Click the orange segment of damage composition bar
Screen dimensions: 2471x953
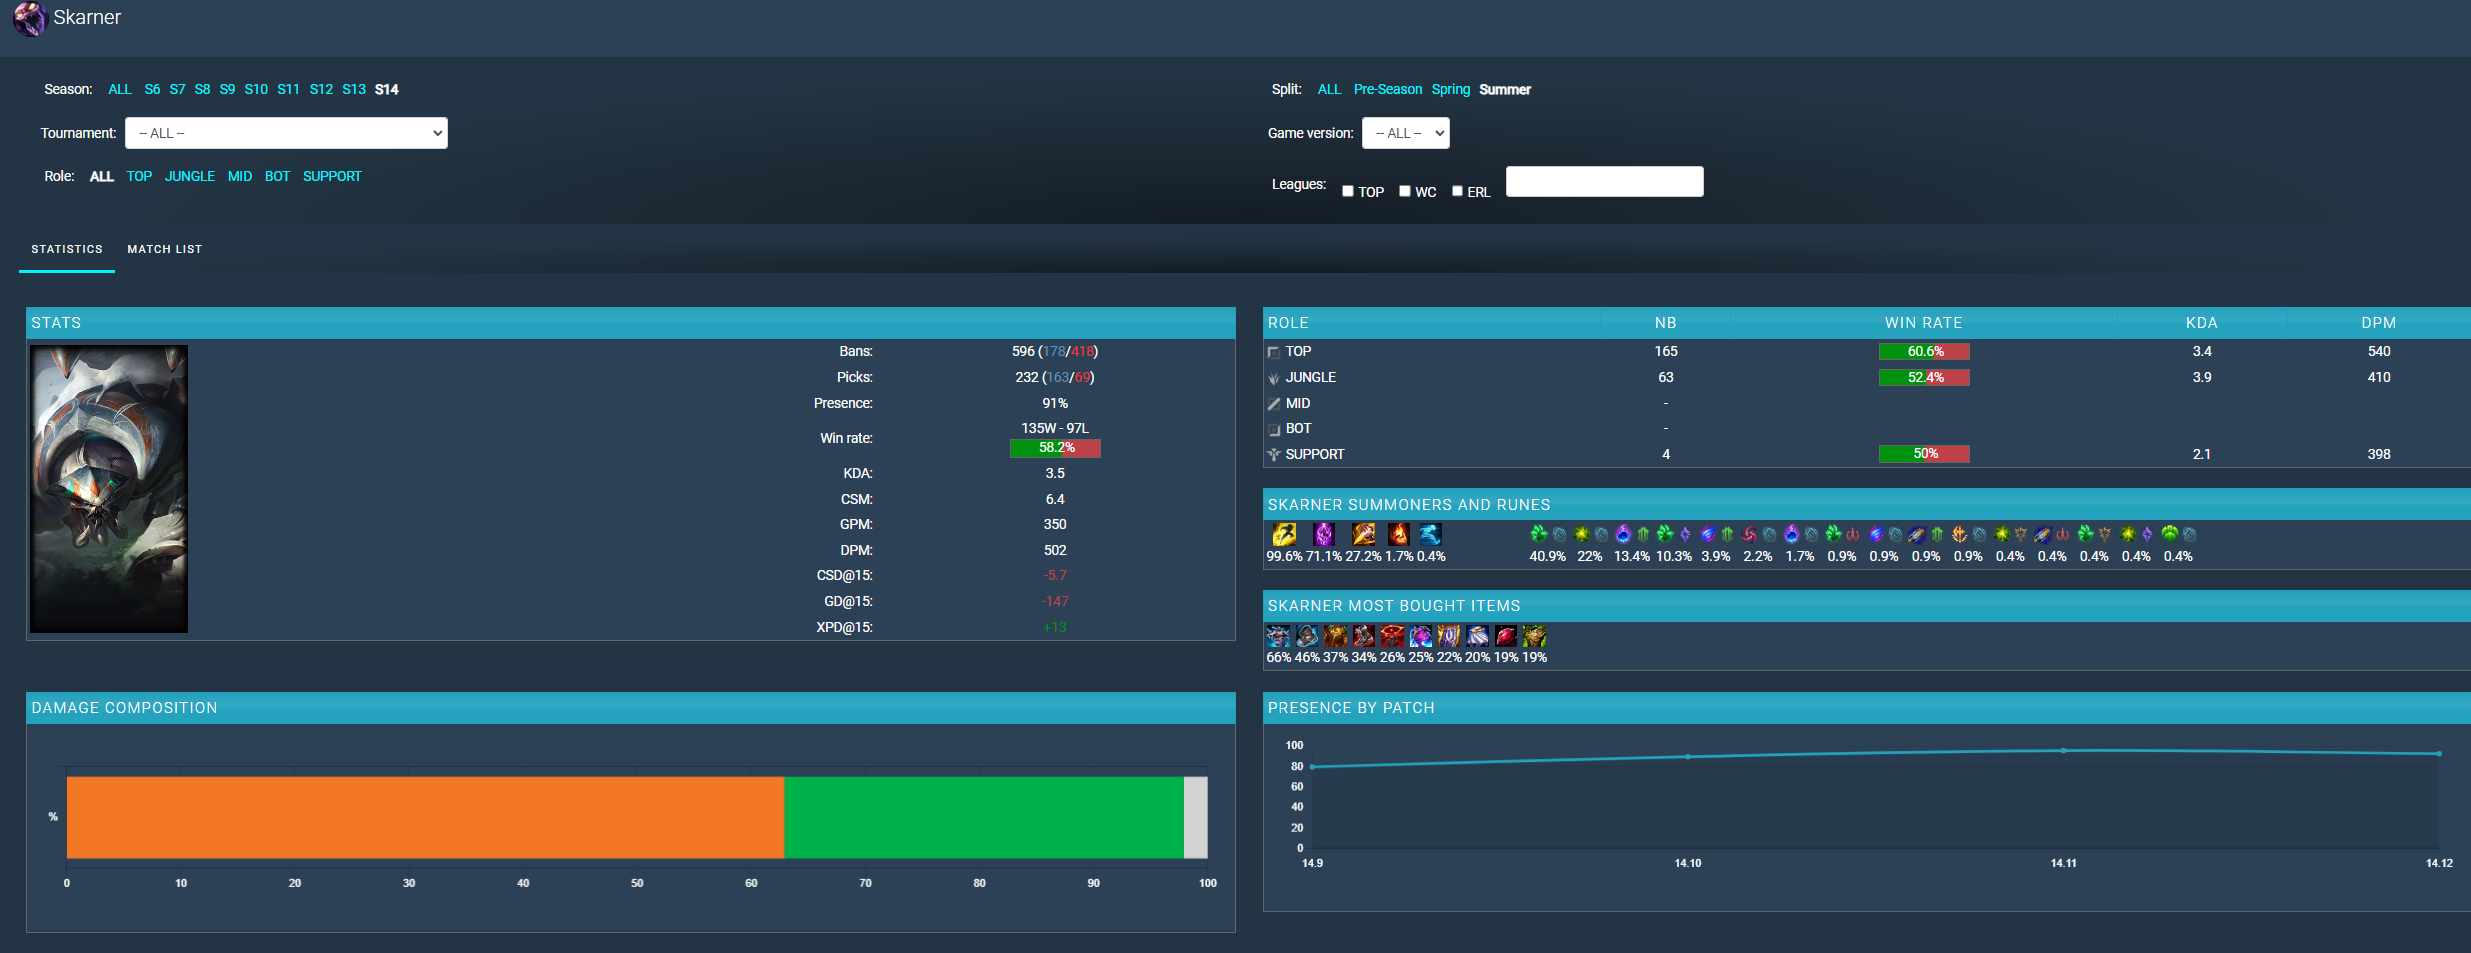click(425, 817)
